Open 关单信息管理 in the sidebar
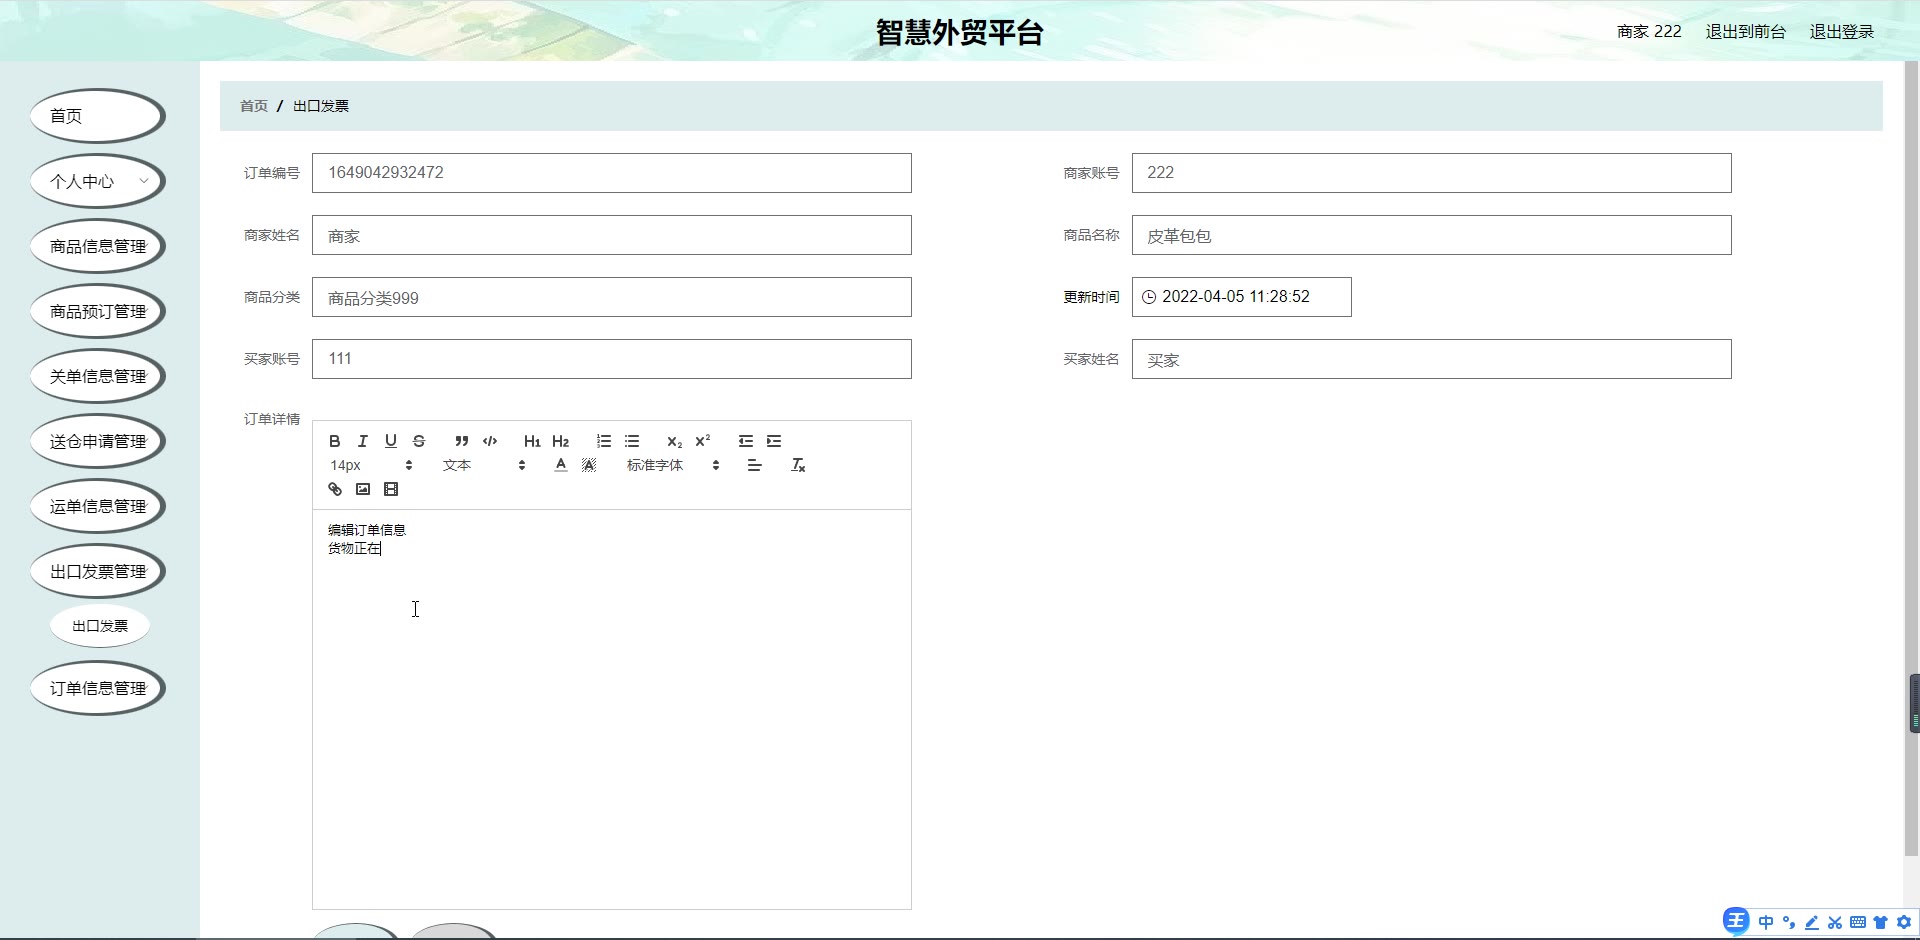Image resolution: width=1920 pixels, height=940 pixels. coord(97,376)
